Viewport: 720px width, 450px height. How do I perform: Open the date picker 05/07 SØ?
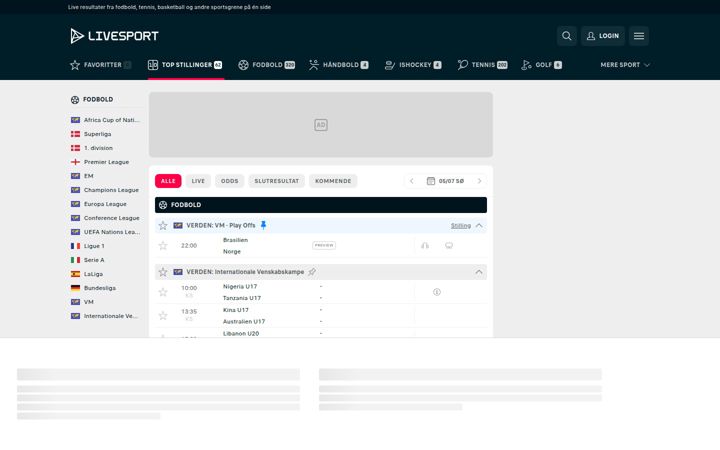445,181
